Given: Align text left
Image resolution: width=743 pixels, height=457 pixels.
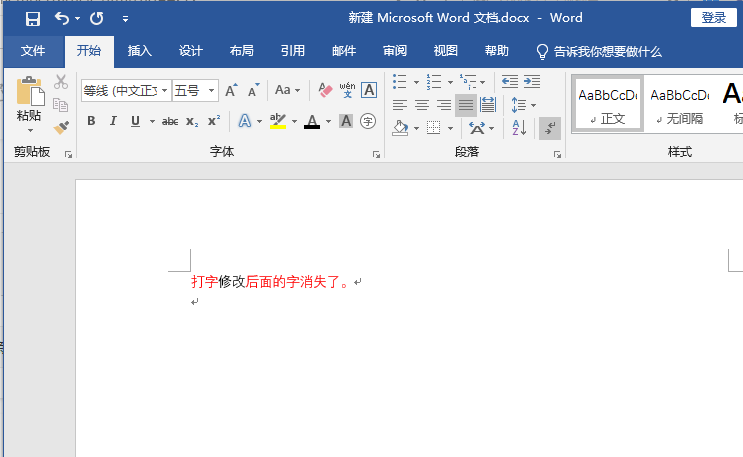Looking at the screenshot, I should tap(400, 105).
